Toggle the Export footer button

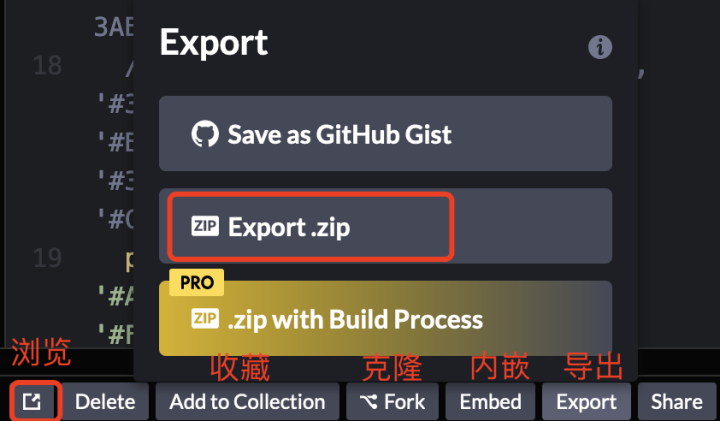click(586, 402)
